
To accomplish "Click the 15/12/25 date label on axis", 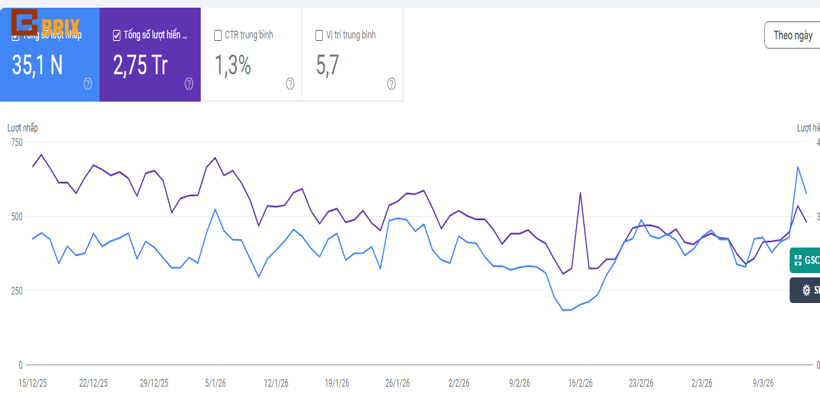I will (36, 383).
